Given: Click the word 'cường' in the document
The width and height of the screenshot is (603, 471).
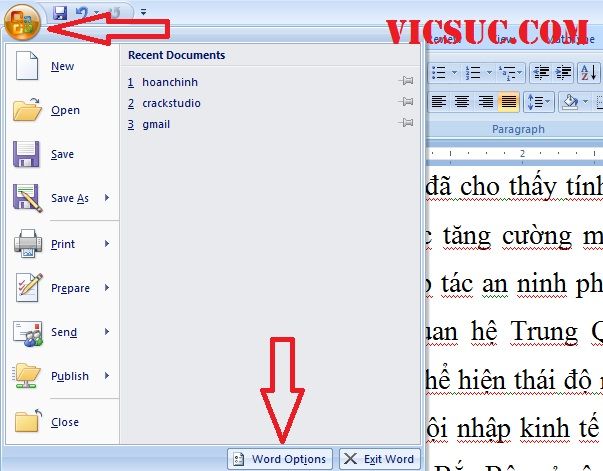Looking at the screenshot, I should (x=537, y=236).
